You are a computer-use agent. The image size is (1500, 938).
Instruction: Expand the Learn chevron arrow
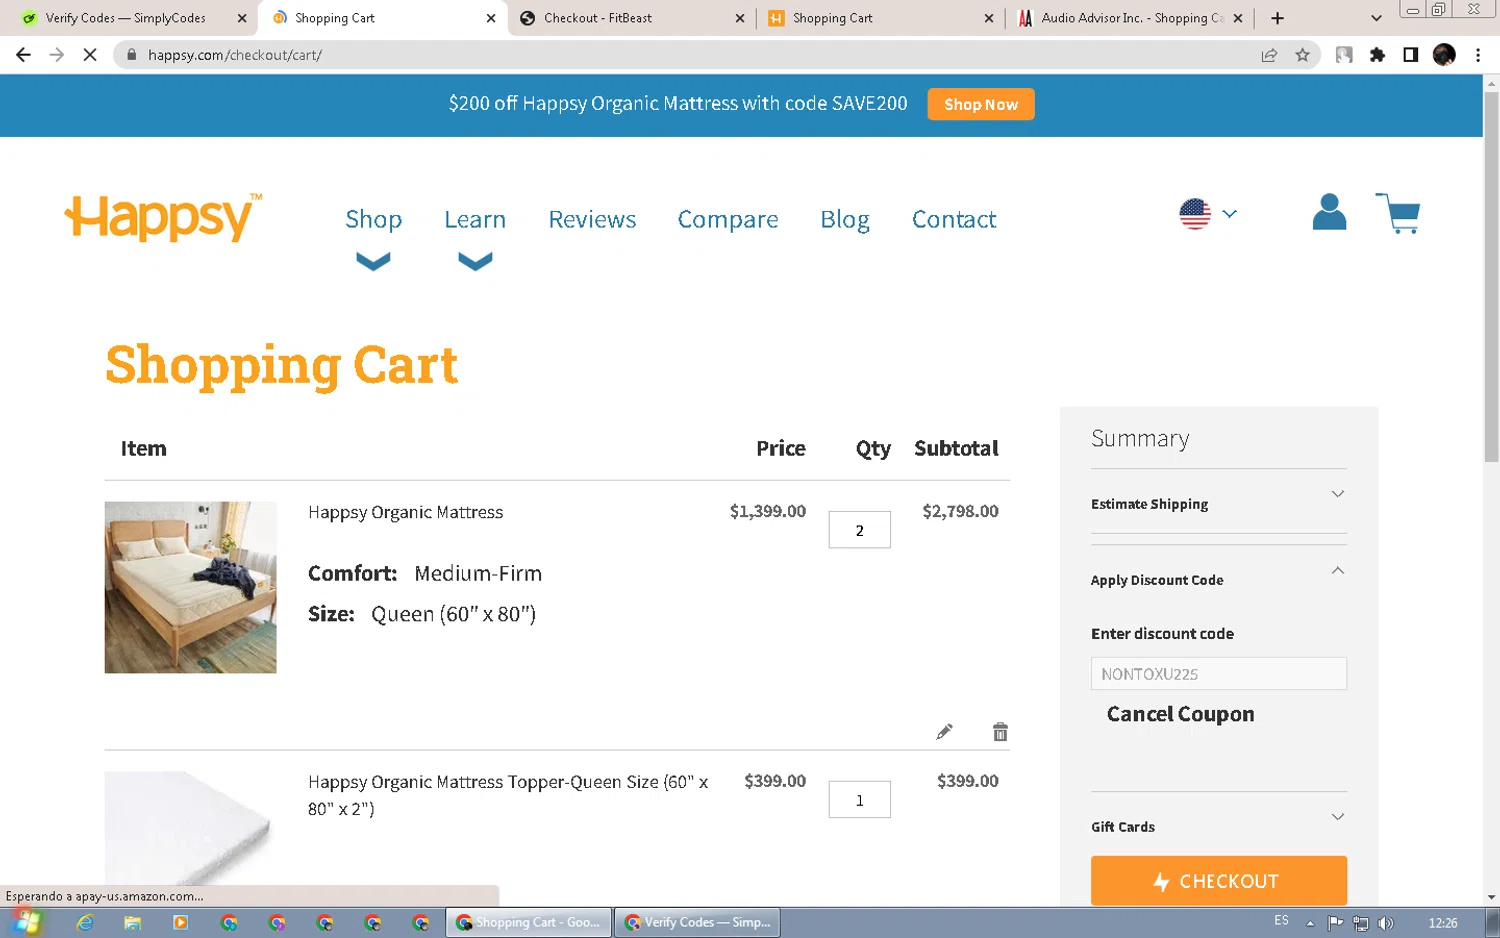click(x=475, y=262)
